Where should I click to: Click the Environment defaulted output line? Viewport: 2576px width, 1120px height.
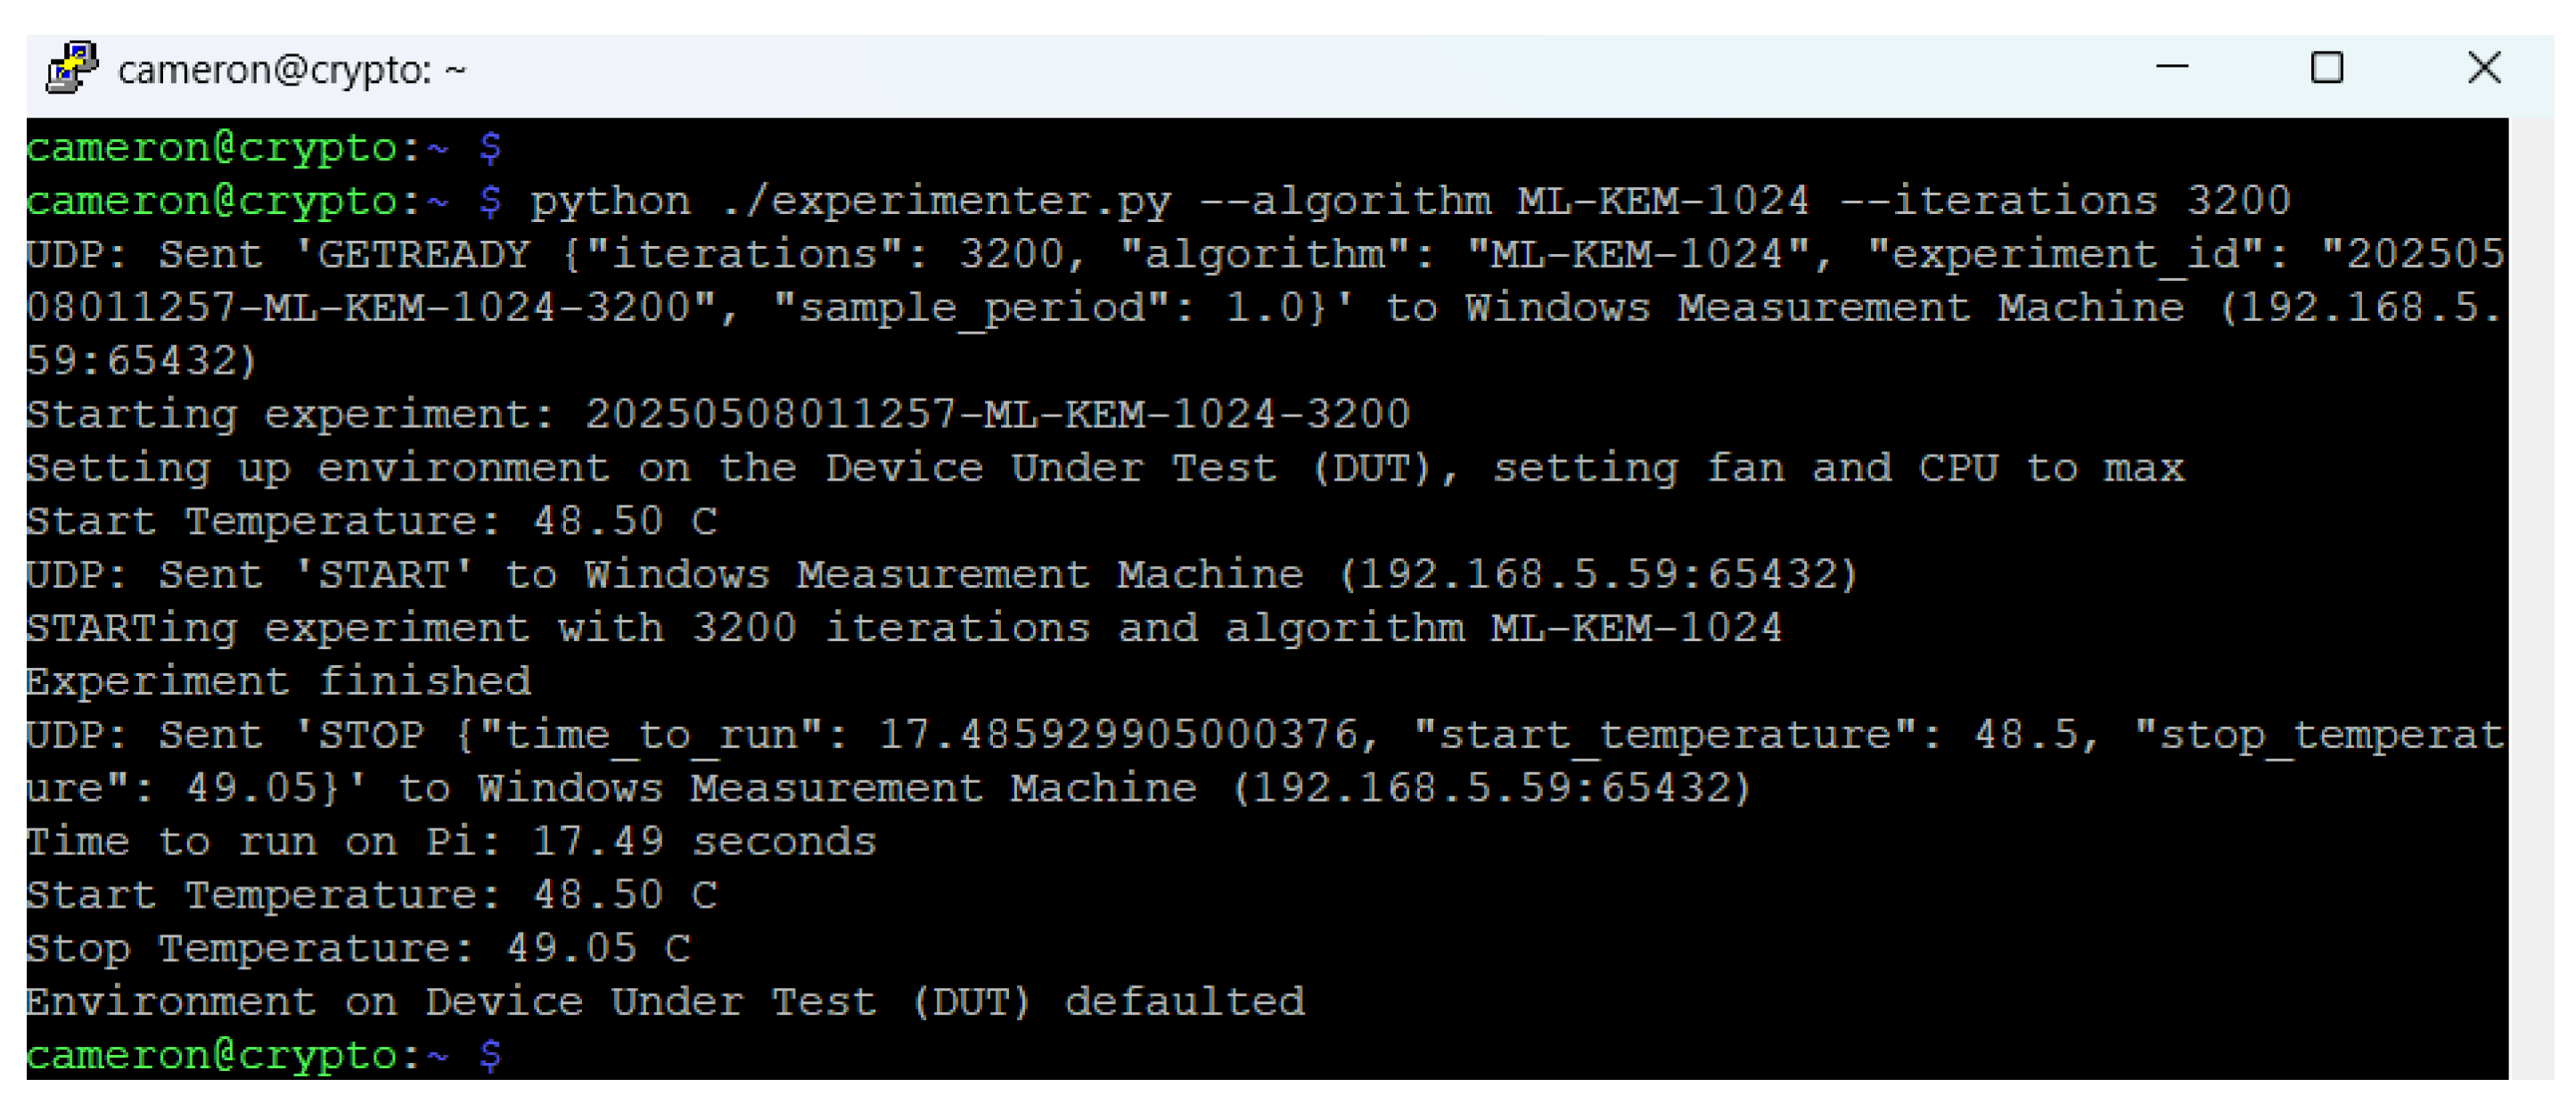click(x=665, y=1001)
